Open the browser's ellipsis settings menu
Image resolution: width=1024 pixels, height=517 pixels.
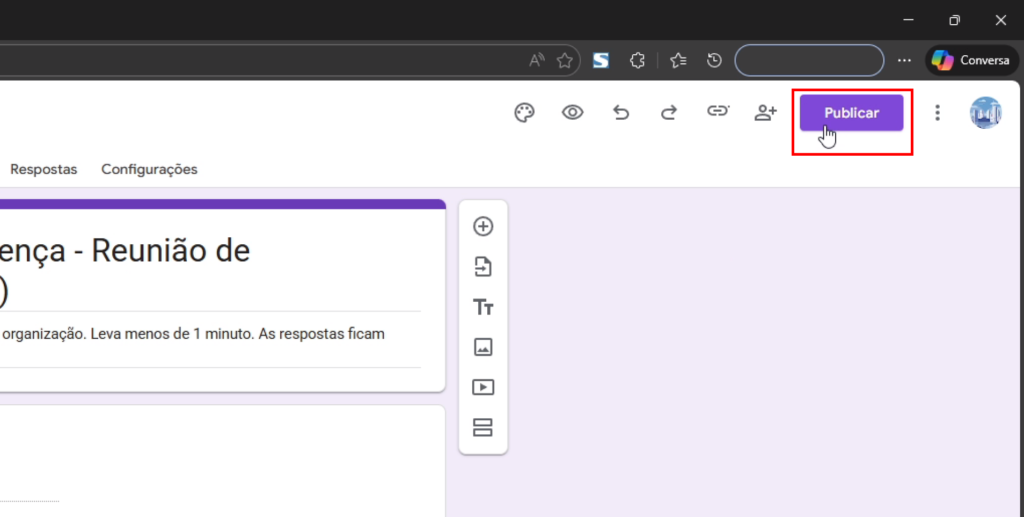pyautogui.click(x=904, y=60)
